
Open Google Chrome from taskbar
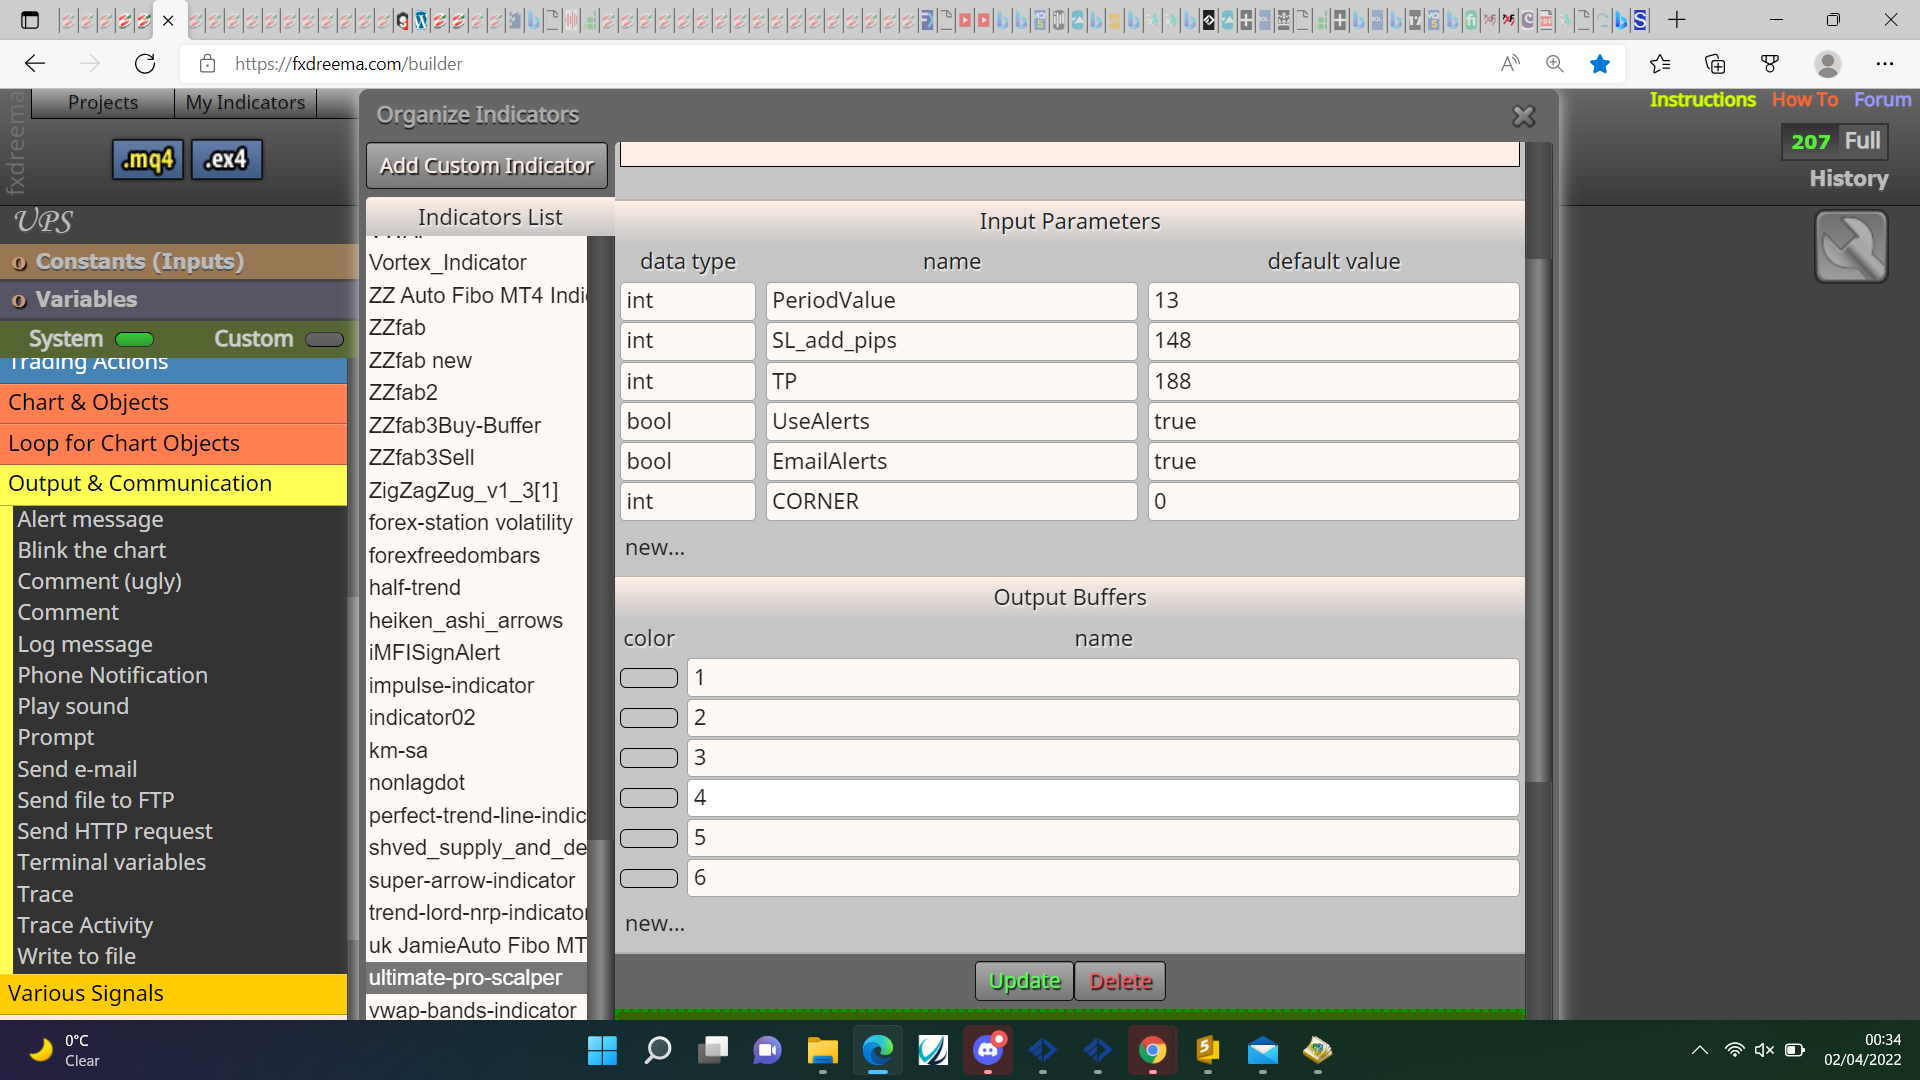1152,1051
